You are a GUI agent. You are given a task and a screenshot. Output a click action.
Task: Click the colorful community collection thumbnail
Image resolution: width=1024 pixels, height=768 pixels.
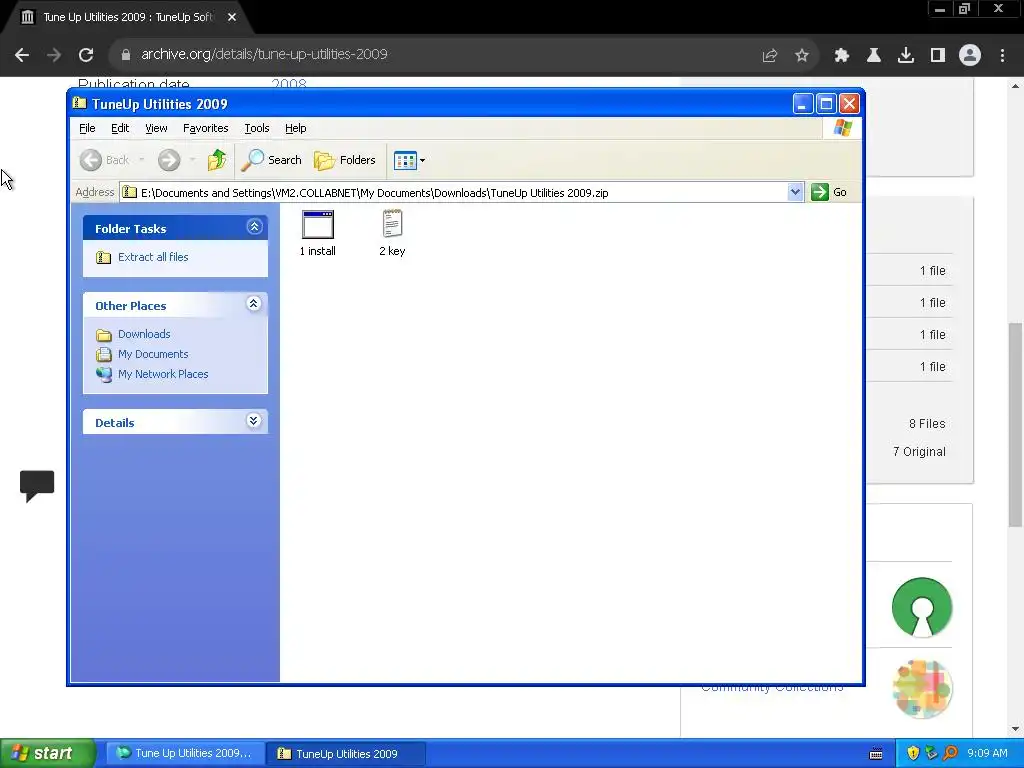pyautogui.click(x=922, y=688)
